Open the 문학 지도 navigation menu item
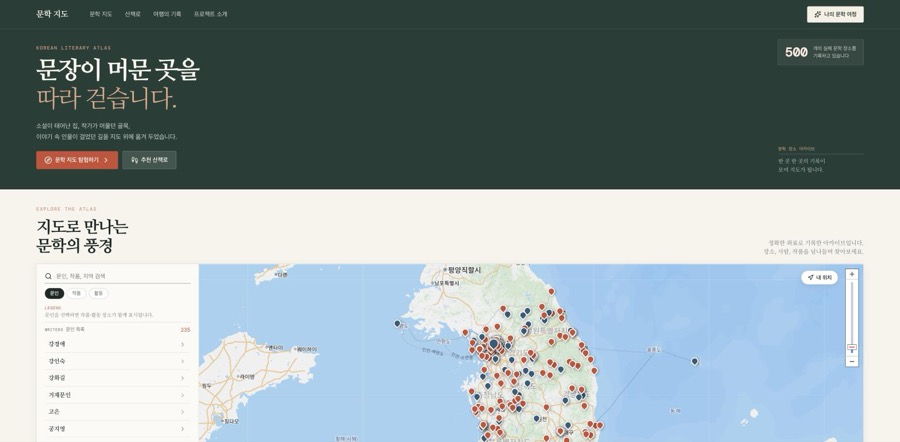The image size is (900, 442). pyautogui.click(x=101, y=14)
